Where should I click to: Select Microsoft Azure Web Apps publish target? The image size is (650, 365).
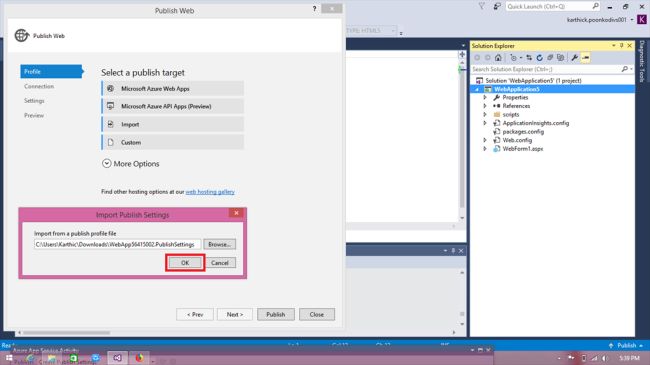pyautogui.click(x=172, y=88)
